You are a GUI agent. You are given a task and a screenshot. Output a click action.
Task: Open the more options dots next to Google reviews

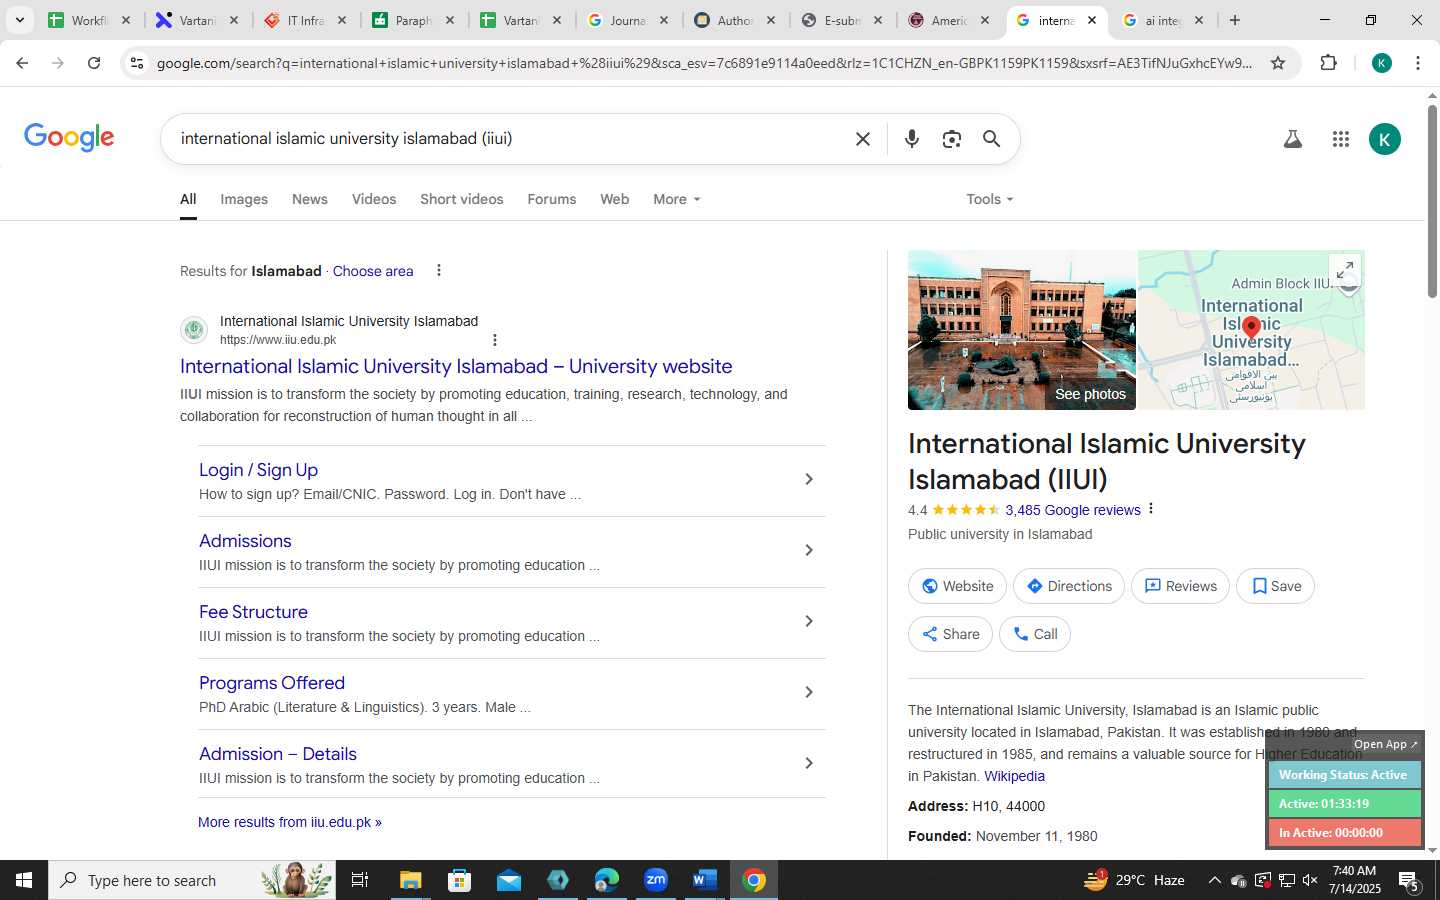(x=1151, y=509)
